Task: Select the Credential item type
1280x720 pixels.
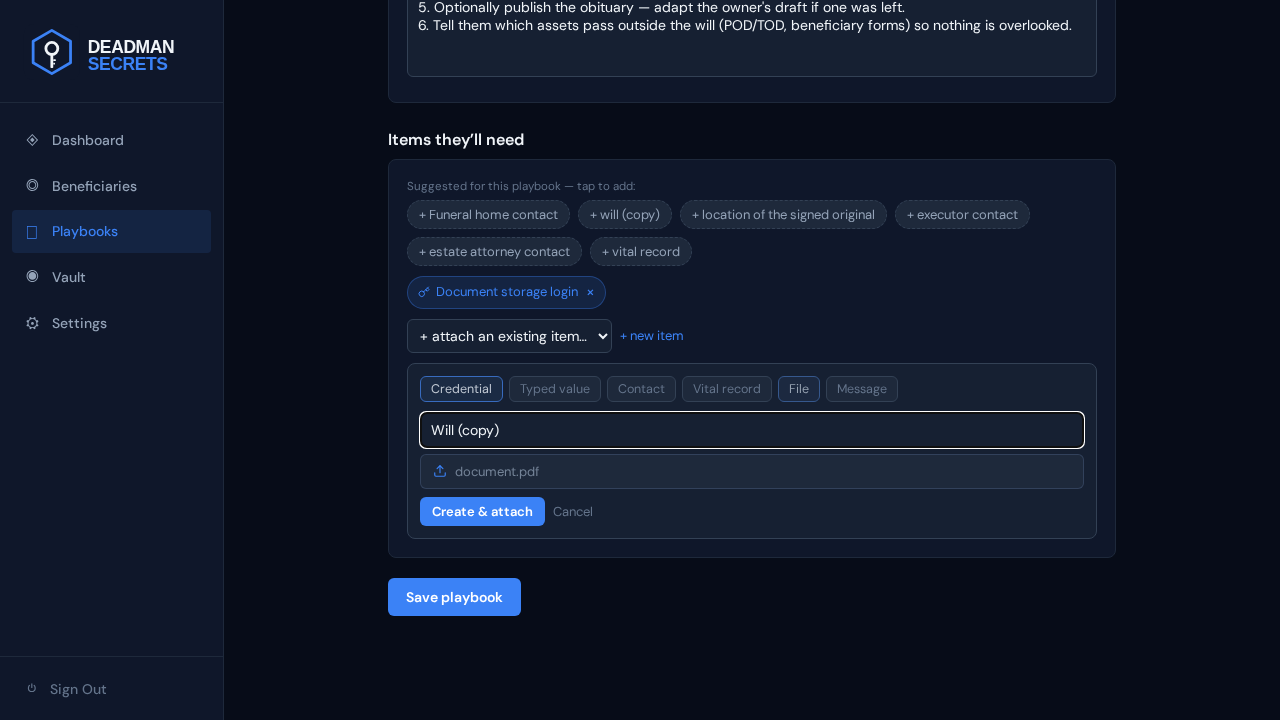Action: coord(461,389)
